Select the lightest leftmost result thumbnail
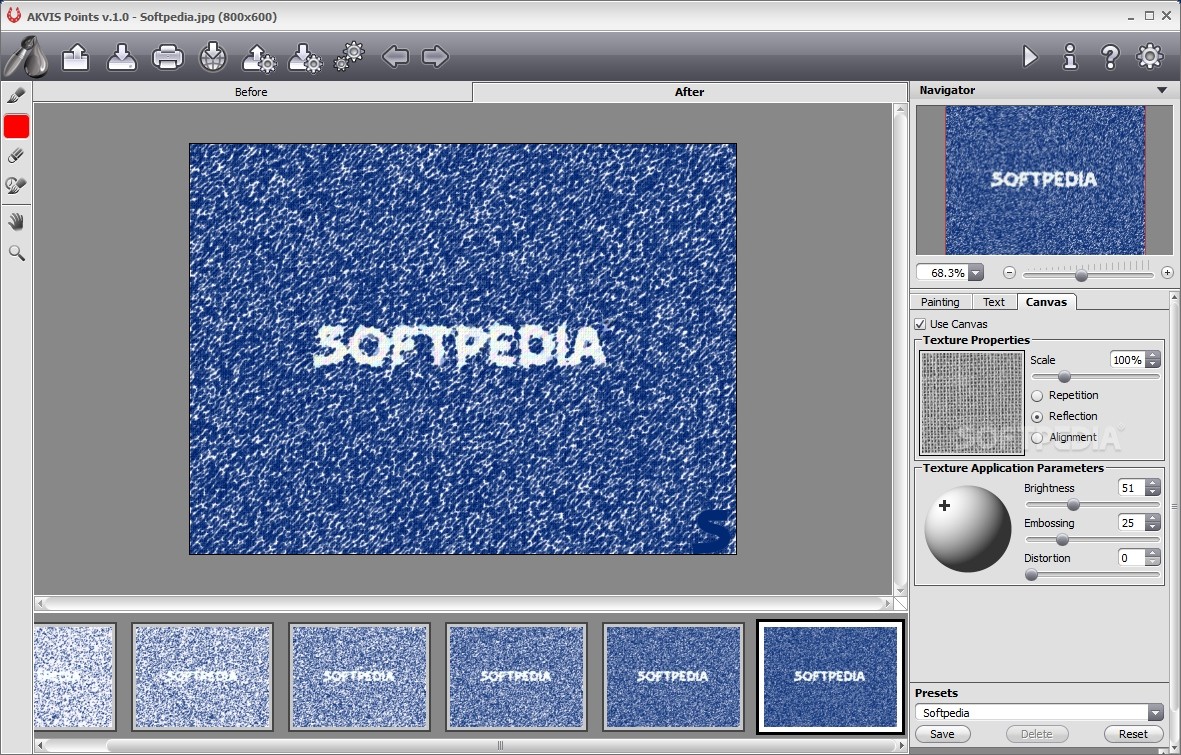This screenshot has width=1181, height=755. pyautogui.click(x=74, y=677)
